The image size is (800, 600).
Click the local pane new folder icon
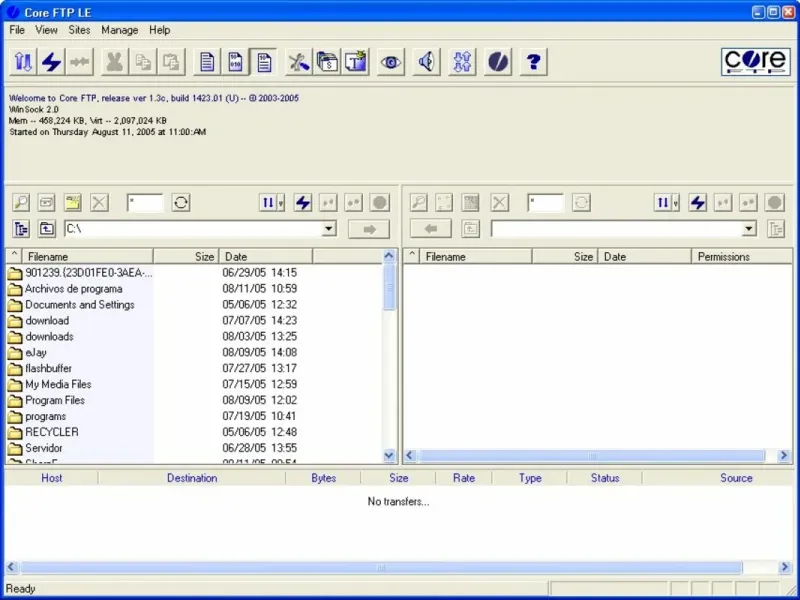pyautogui.click(x=73, y=203)
